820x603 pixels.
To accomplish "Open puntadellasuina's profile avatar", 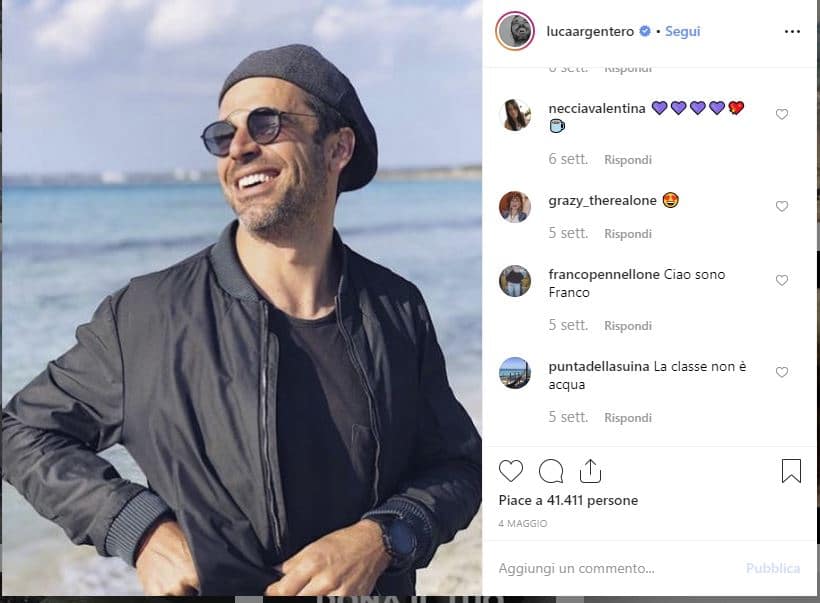I will click(x=515, y=373).
